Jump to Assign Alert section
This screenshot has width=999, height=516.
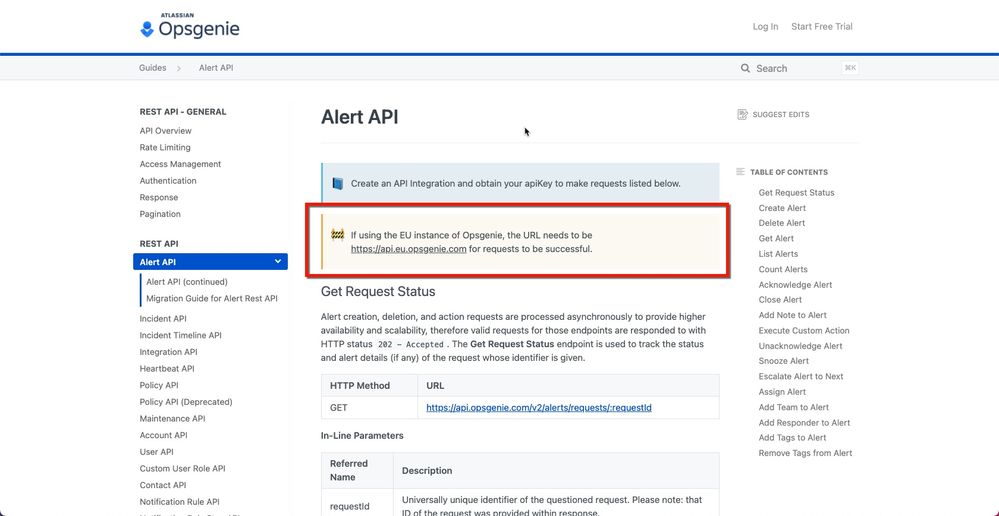point(782,392)
